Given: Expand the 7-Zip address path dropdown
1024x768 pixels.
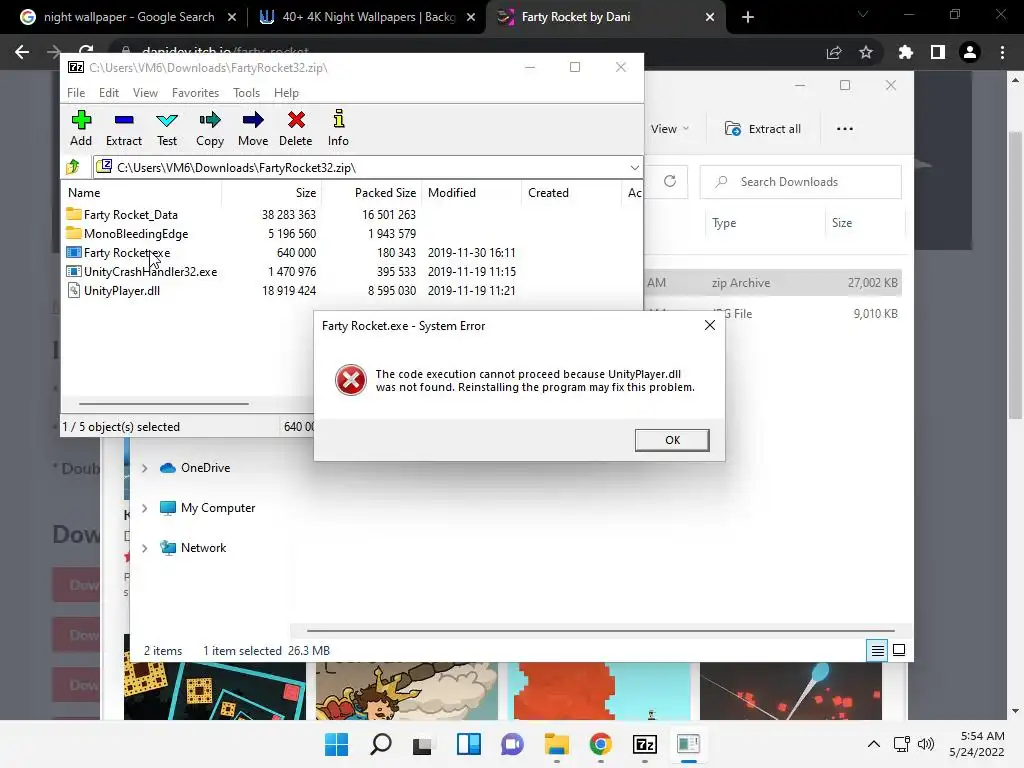Looking at the screenshot, I should (x=634, y=168).
